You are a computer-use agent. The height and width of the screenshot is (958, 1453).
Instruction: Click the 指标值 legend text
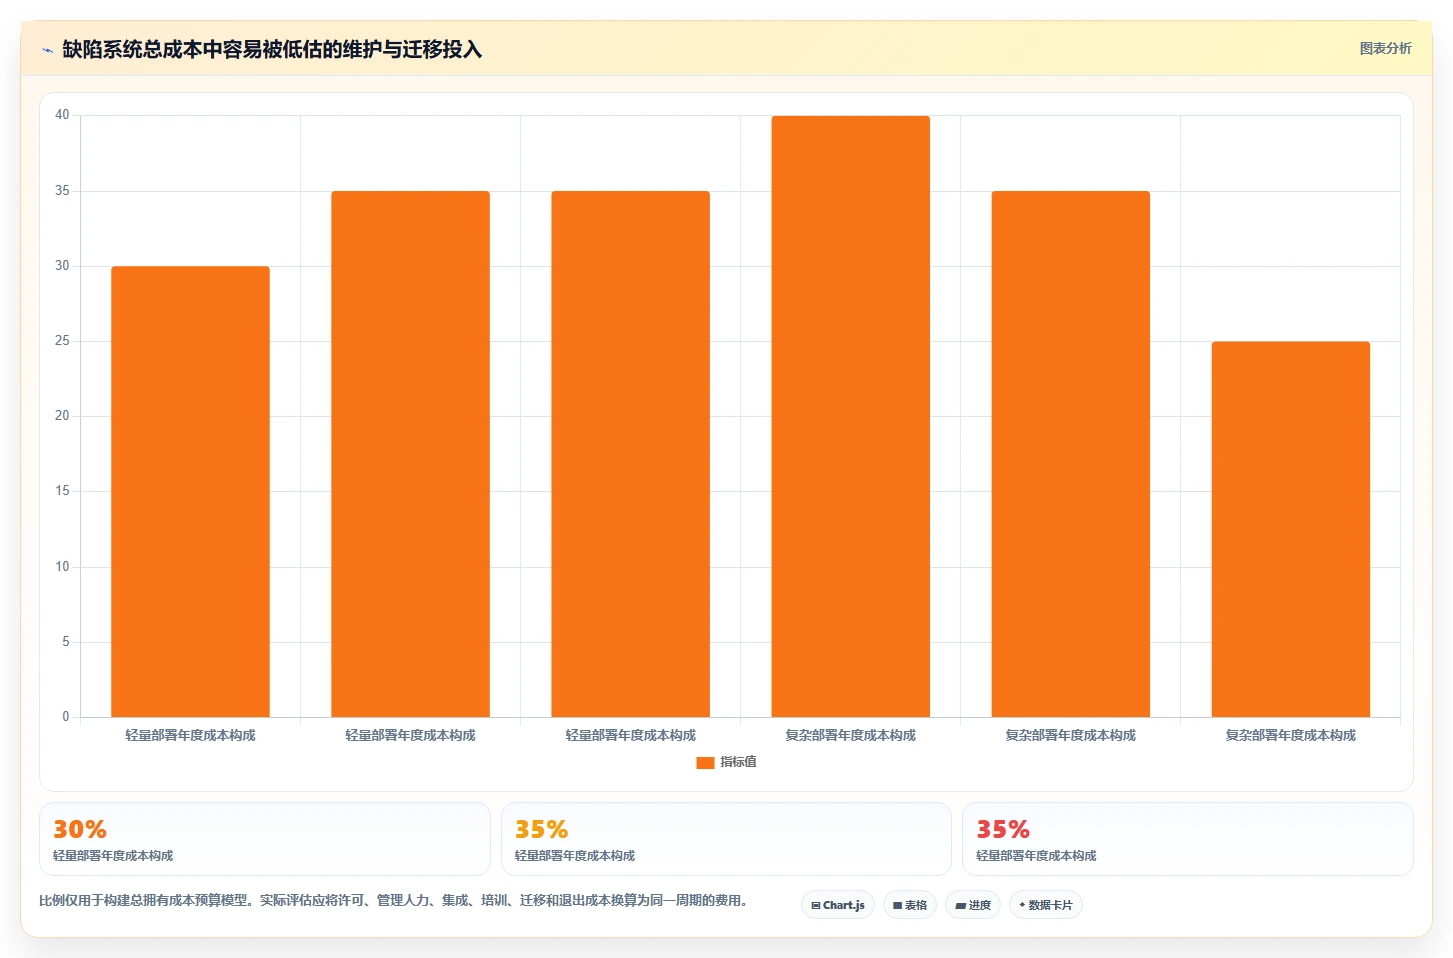tap(739, 762)
